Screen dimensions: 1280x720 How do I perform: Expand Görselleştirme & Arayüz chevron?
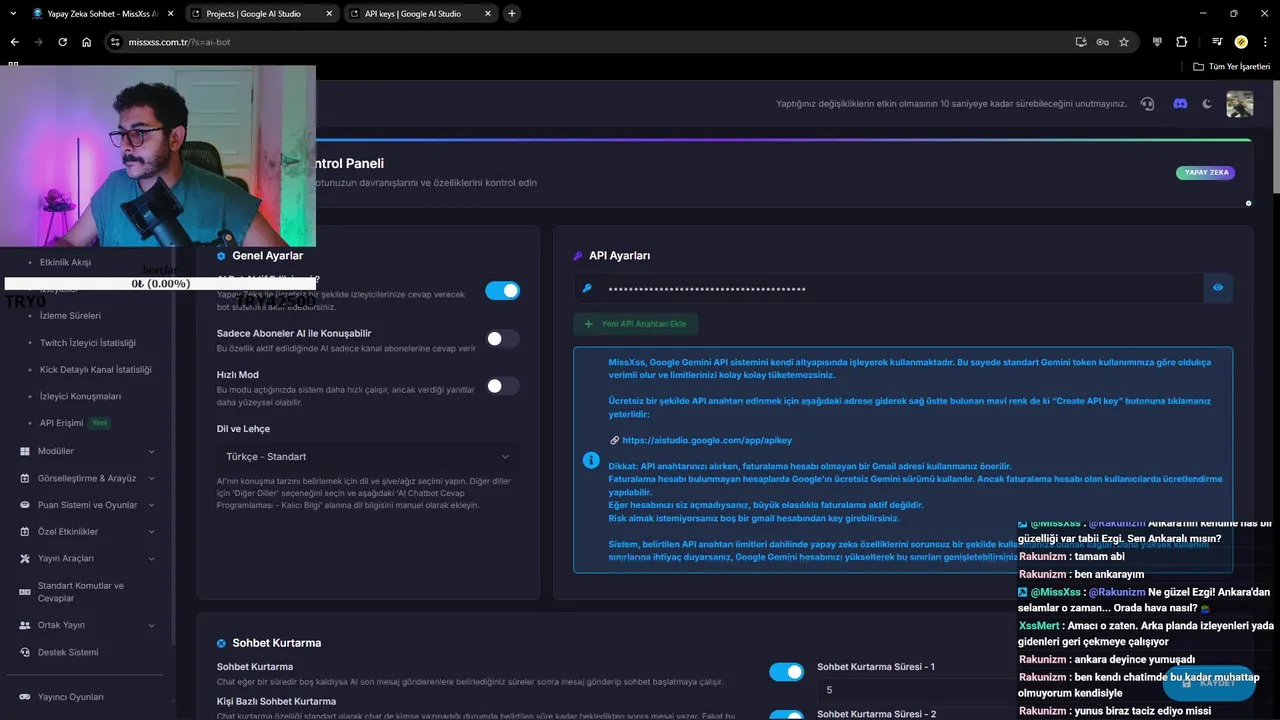click(151, 478)
